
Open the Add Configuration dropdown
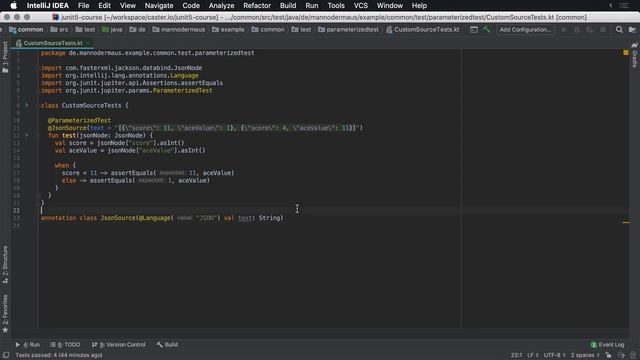click(x=525, y=29)
